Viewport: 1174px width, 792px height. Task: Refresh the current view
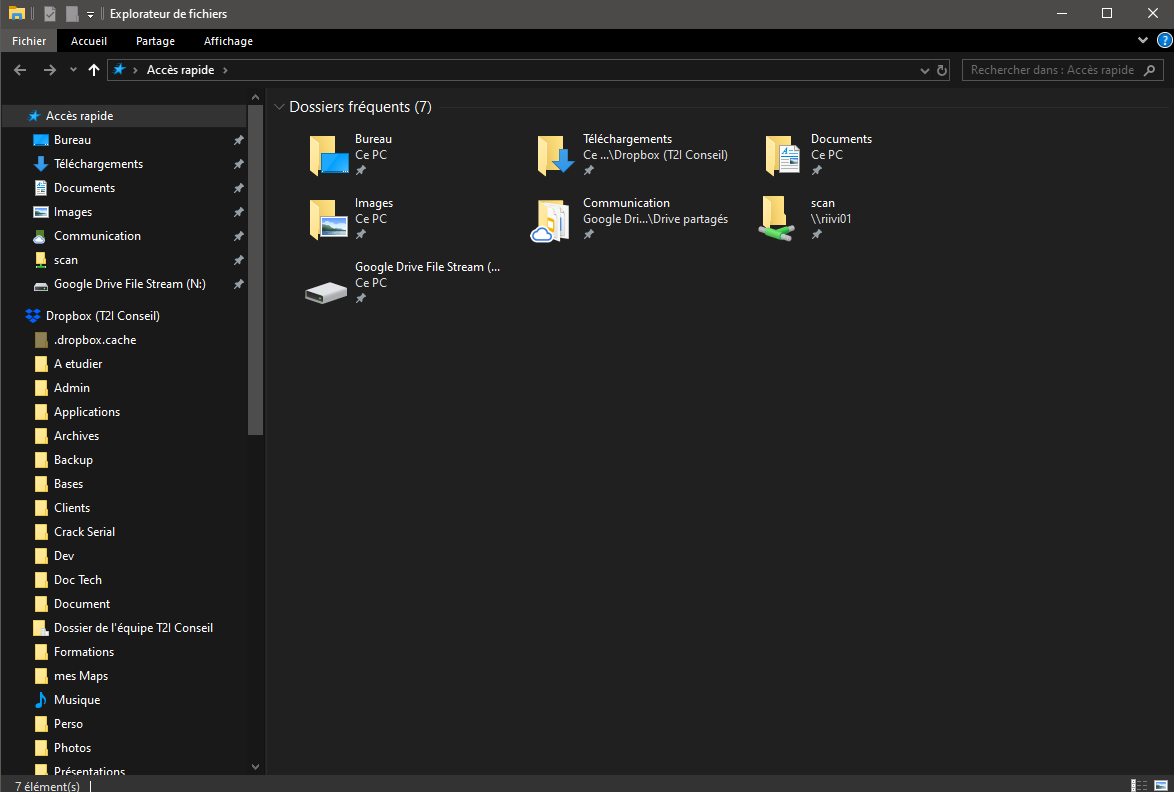pos(941,70)
